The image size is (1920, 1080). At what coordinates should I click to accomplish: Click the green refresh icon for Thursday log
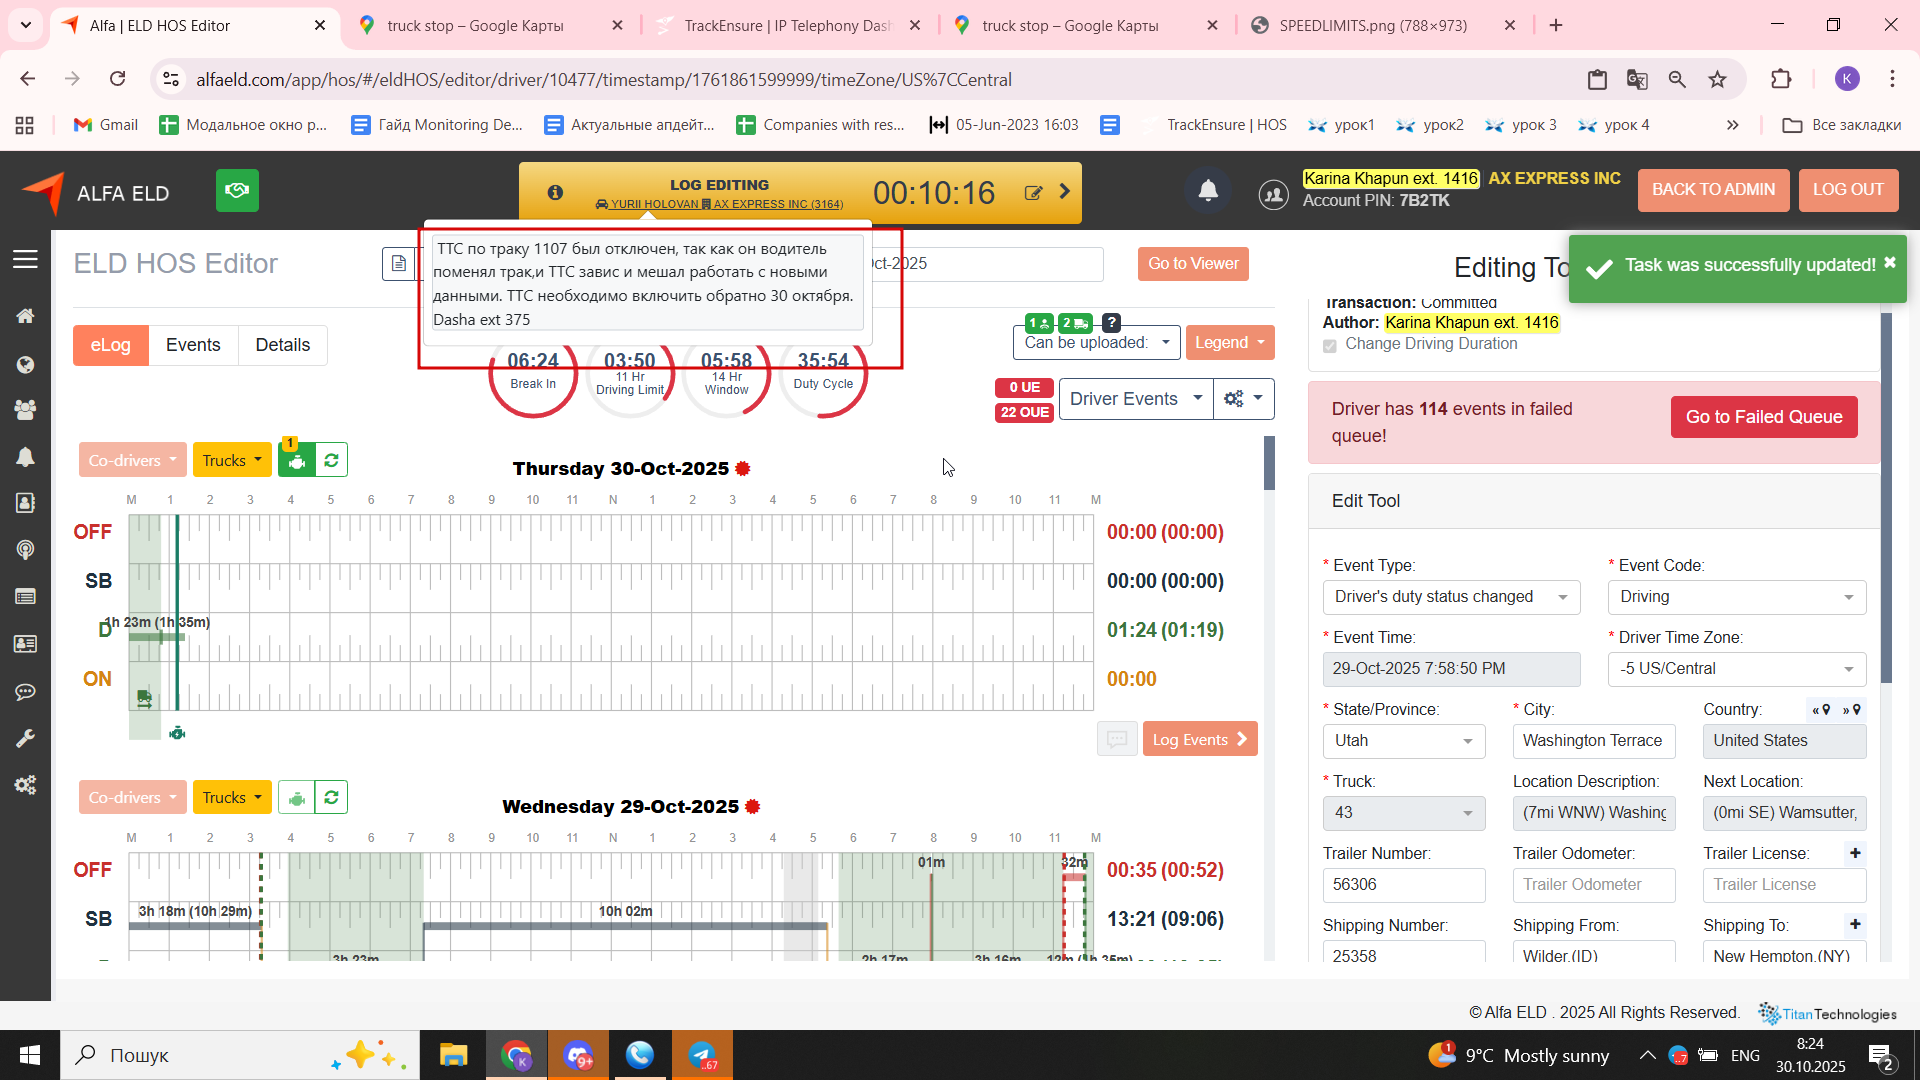[331, 460]
